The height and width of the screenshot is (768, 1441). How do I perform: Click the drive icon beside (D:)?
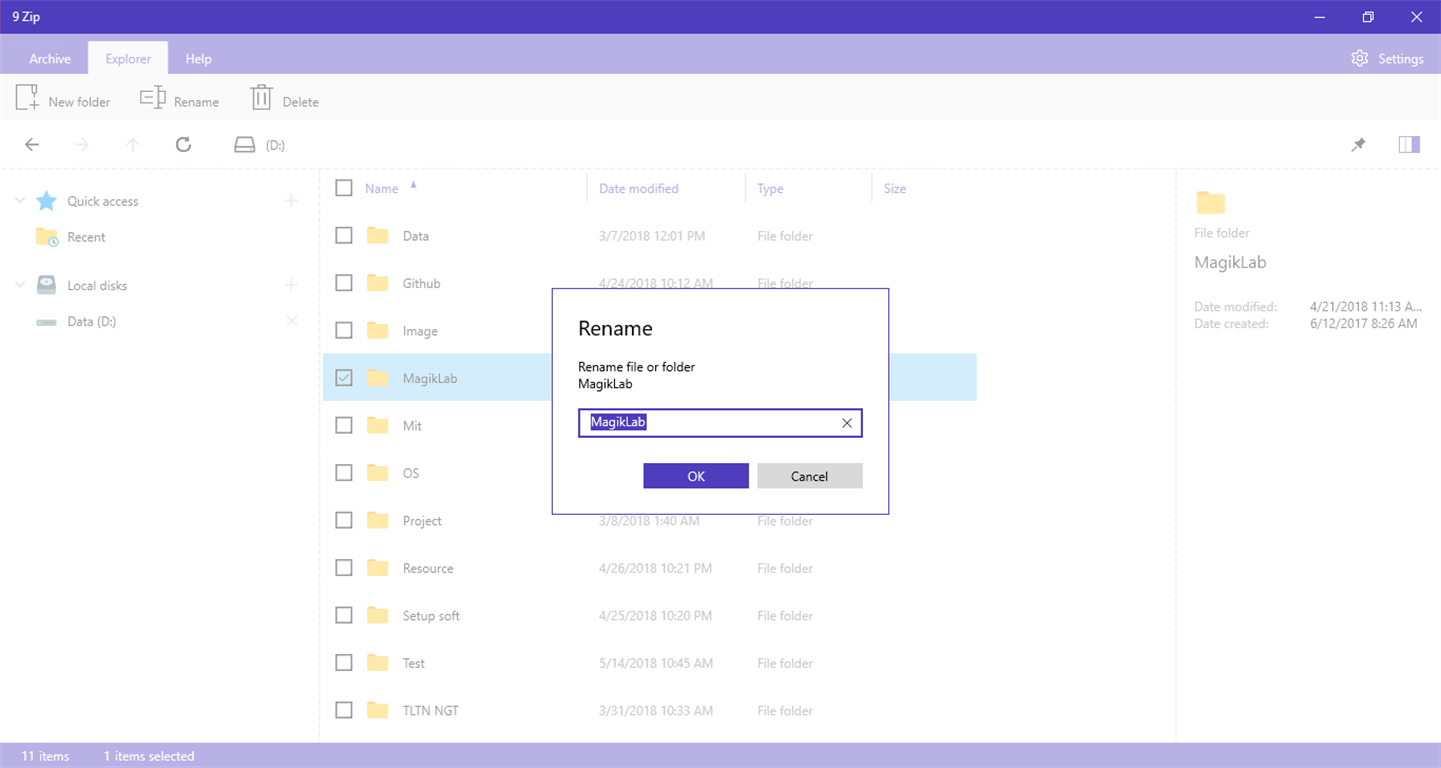[245, 145]
